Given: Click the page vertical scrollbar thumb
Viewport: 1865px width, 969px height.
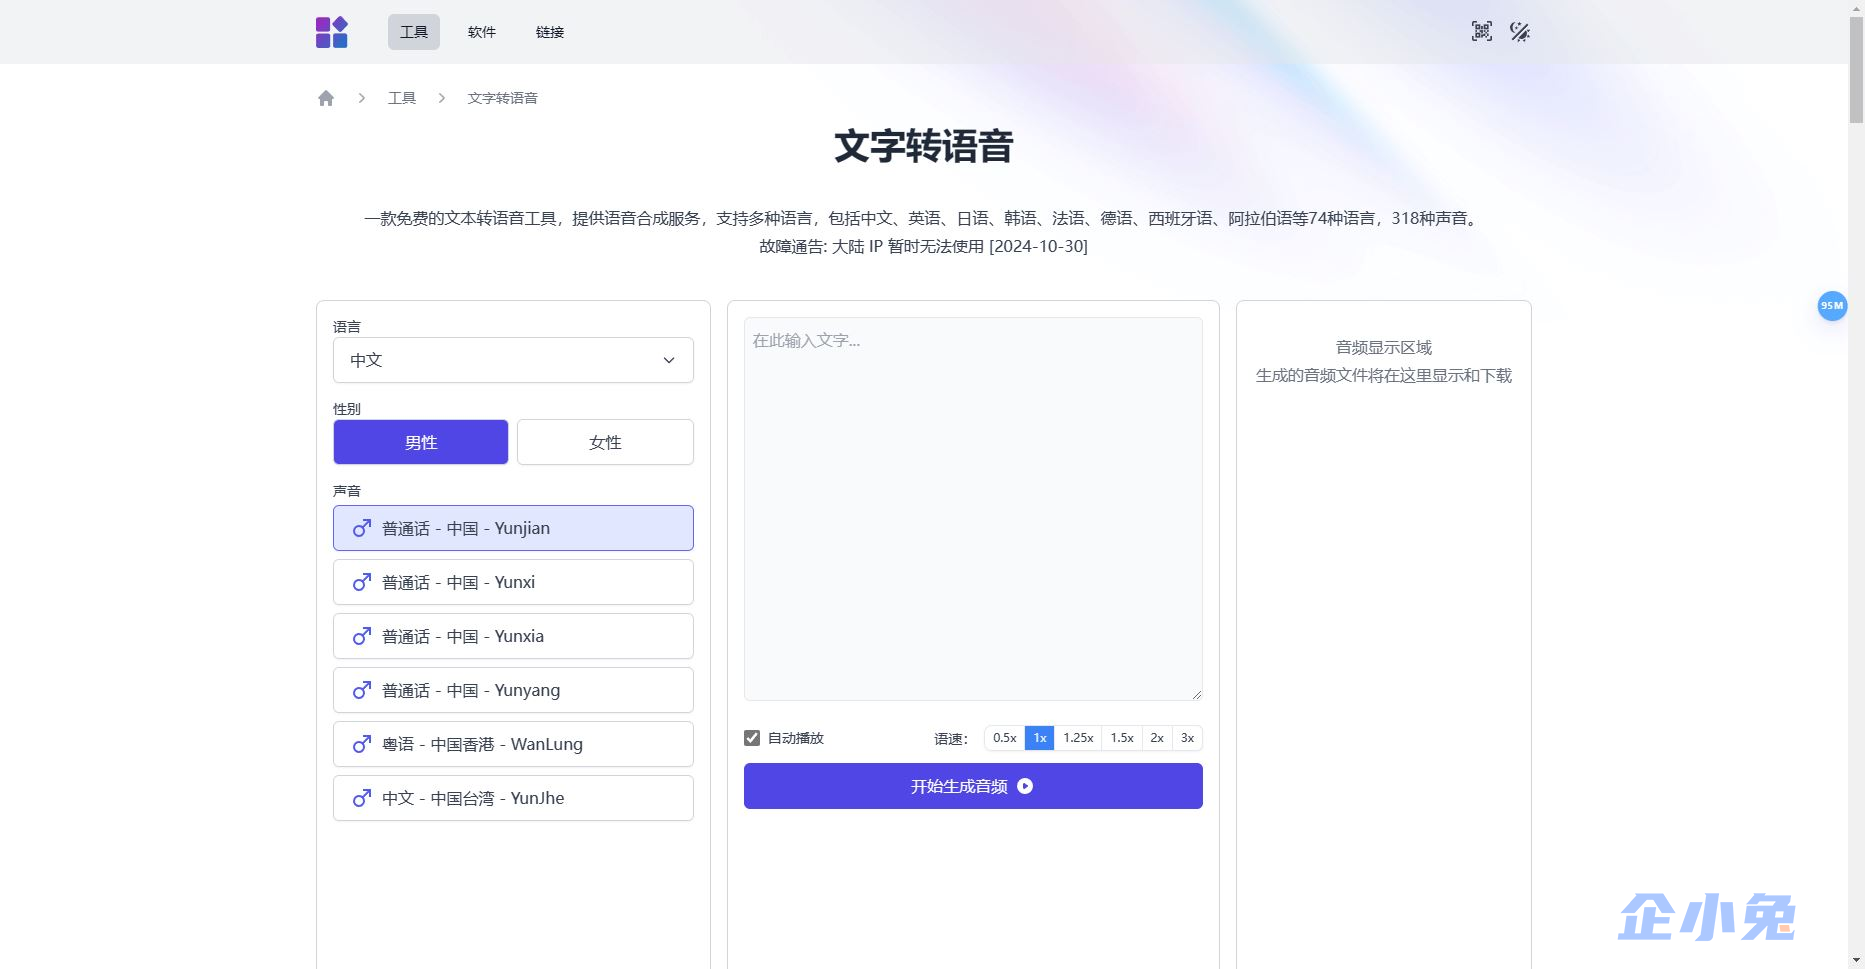Looking at the screenshot, I should (1856, 70).
